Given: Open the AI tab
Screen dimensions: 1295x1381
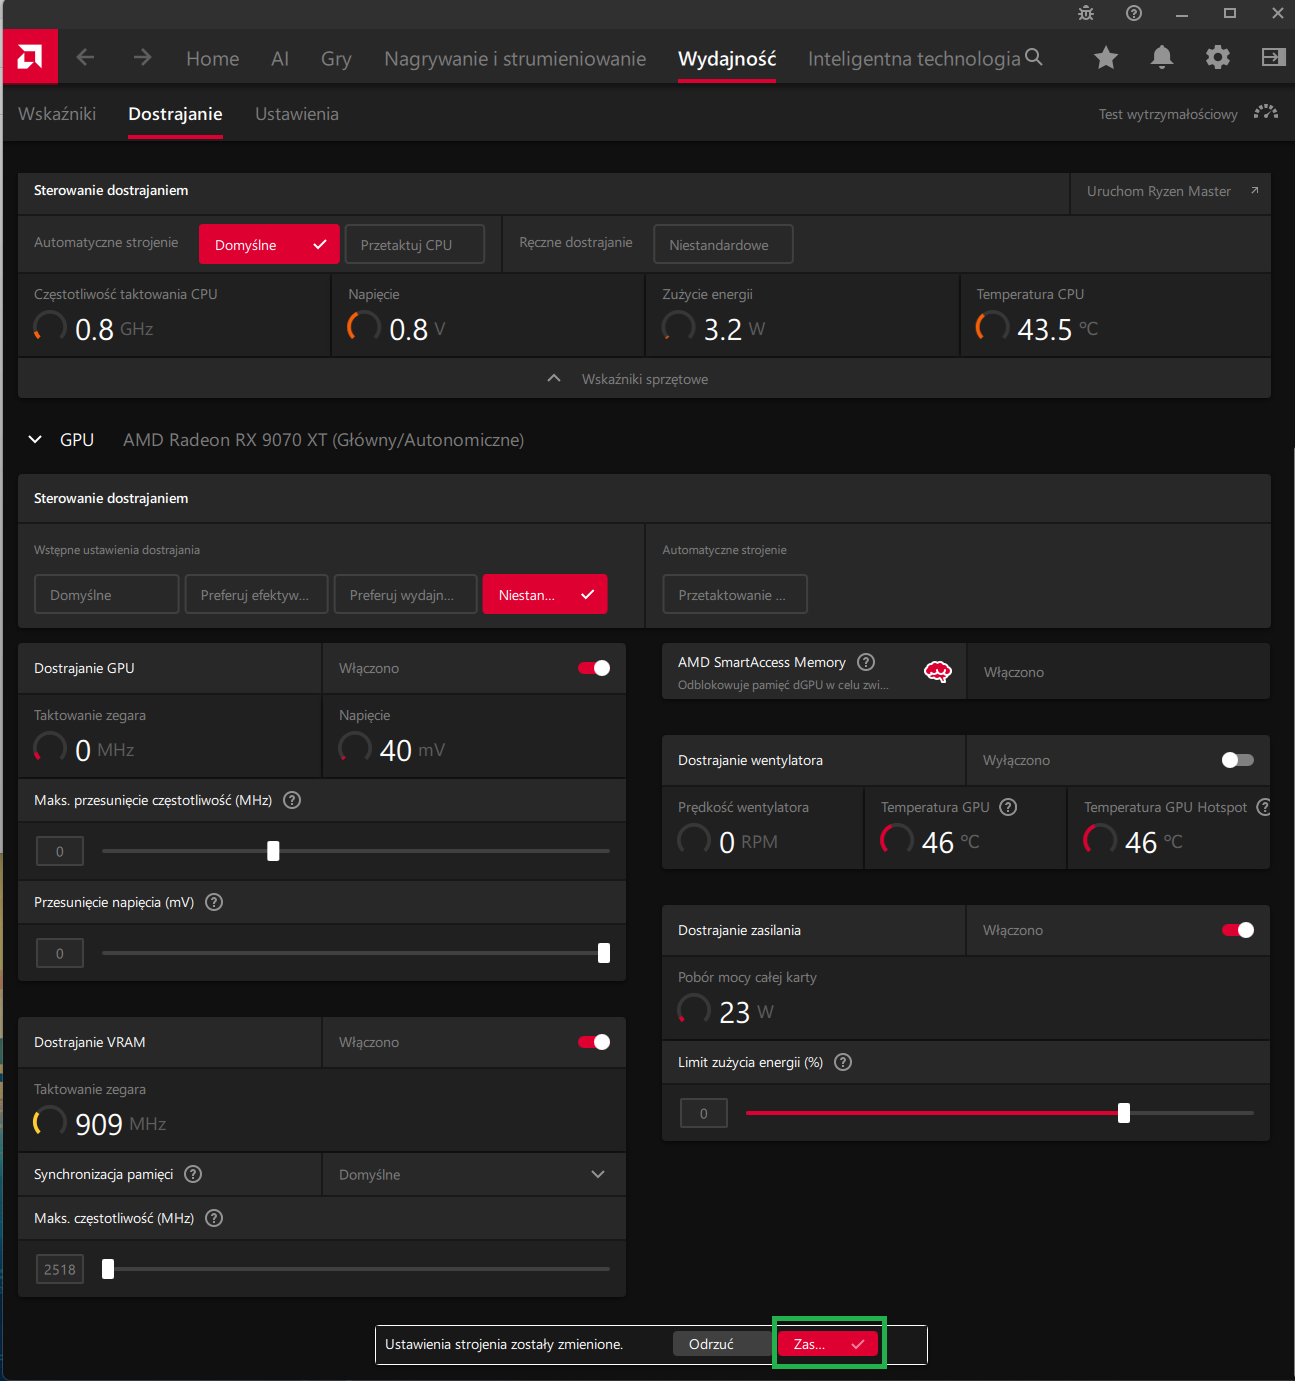Looking at the screenshot, I should [280, 58].
